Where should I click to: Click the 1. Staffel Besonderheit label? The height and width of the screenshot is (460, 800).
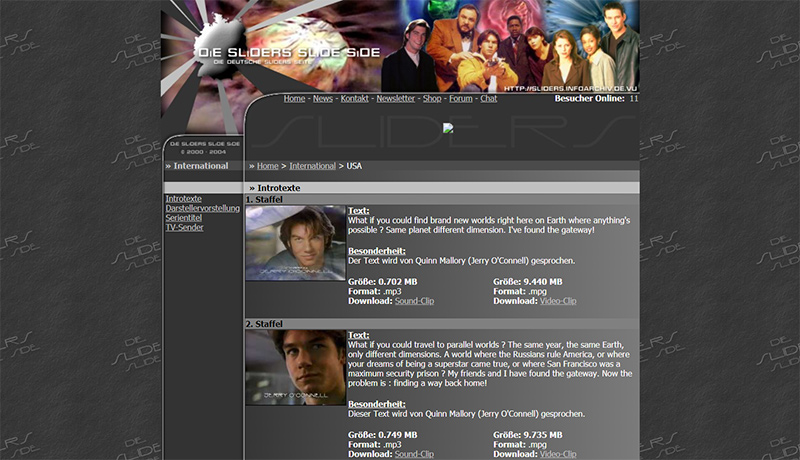tap(377, 251)
